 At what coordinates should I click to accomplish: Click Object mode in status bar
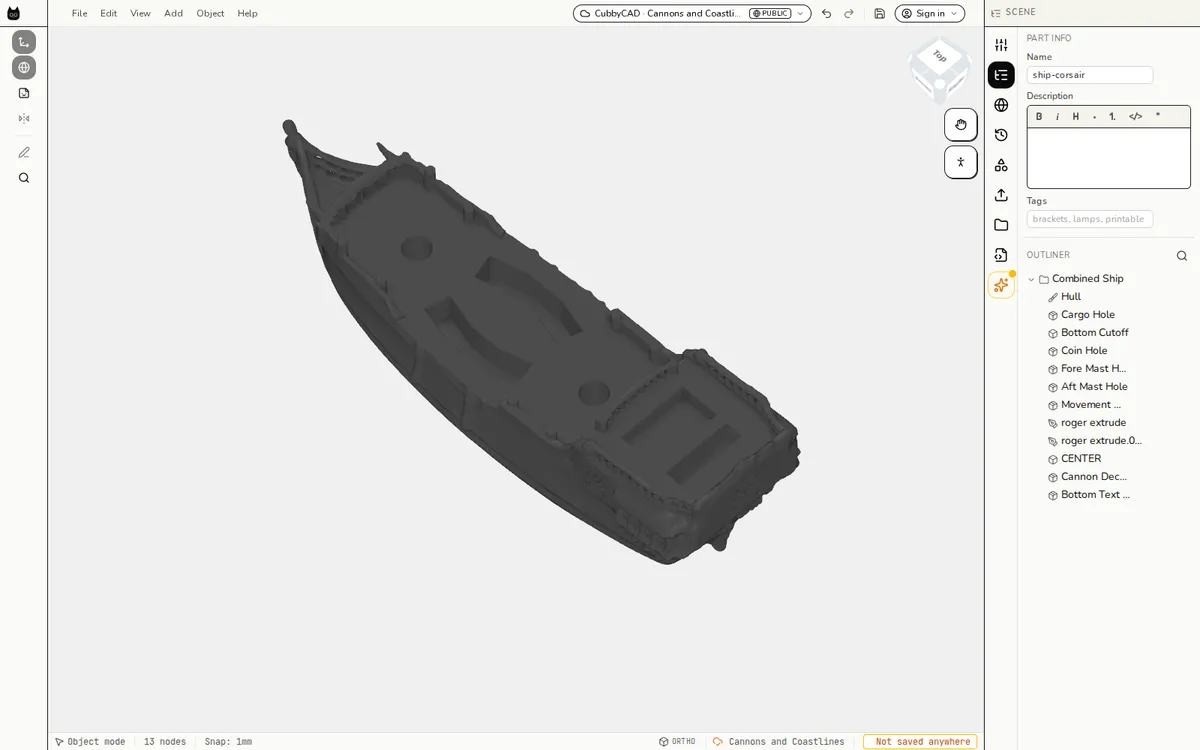90,742
